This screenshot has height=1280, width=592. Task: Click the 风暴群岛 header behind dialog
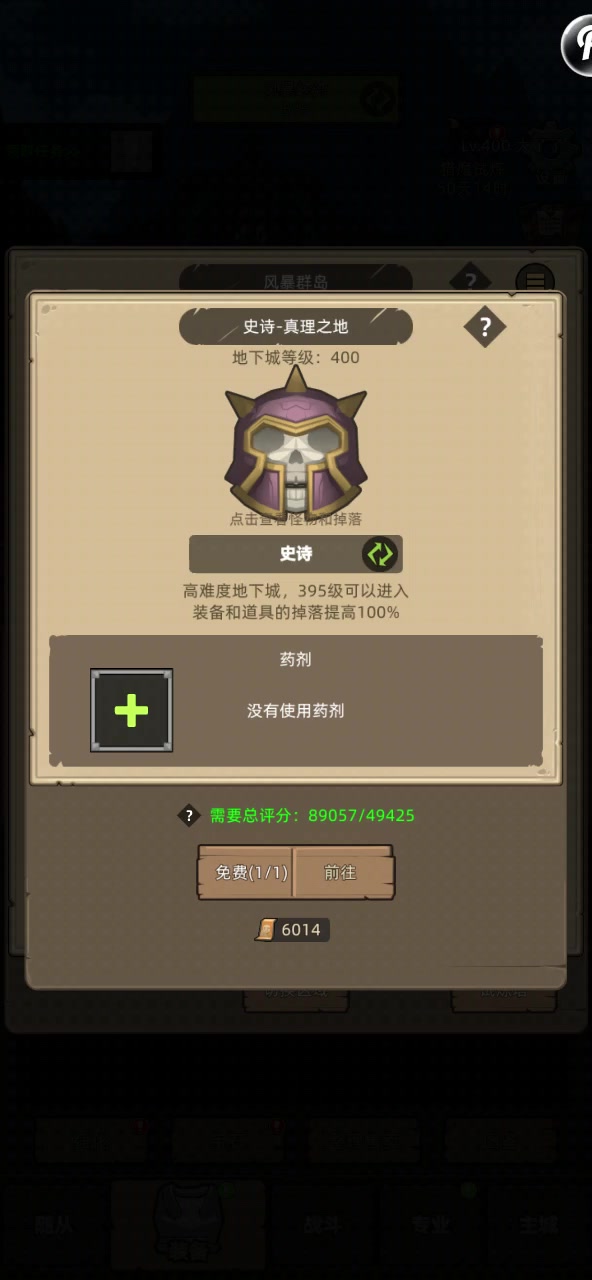pos(296,280)
